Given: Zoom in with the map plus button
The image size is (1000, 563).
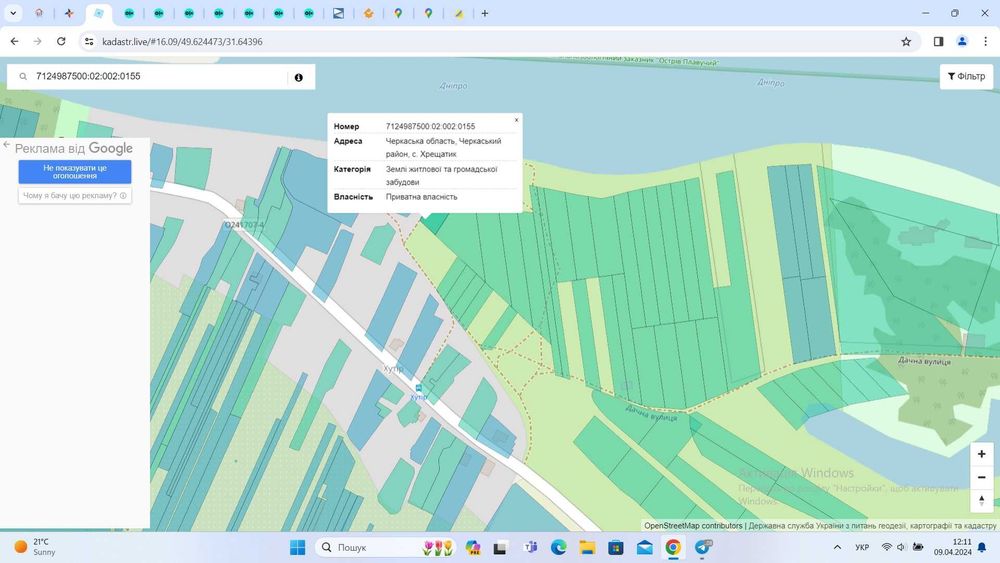Looking at the screenshot, I should (x=982, y=454).
